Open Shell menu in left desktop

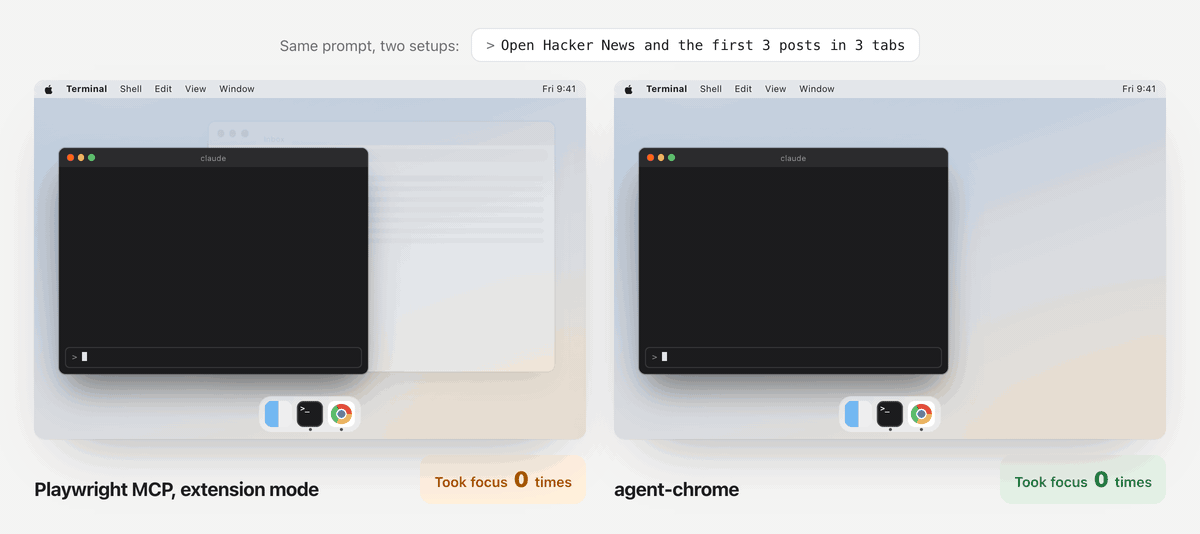click(131, 89)
